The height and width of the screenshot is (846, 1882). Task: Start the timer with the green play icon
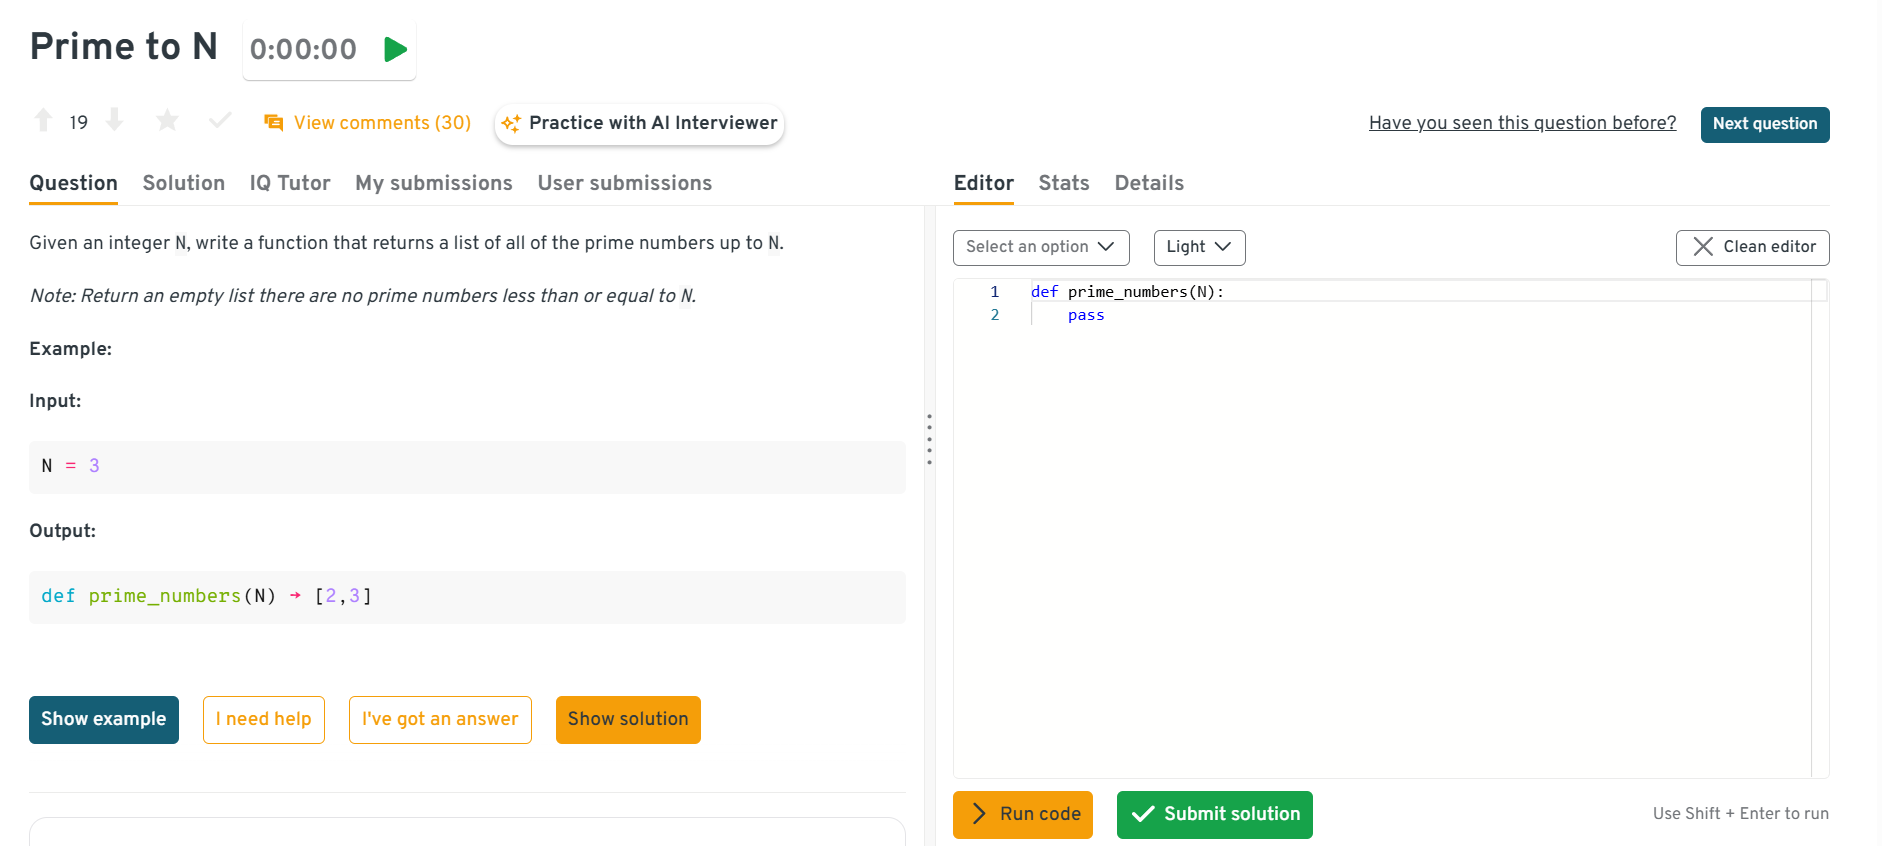[x=395, y=49]
